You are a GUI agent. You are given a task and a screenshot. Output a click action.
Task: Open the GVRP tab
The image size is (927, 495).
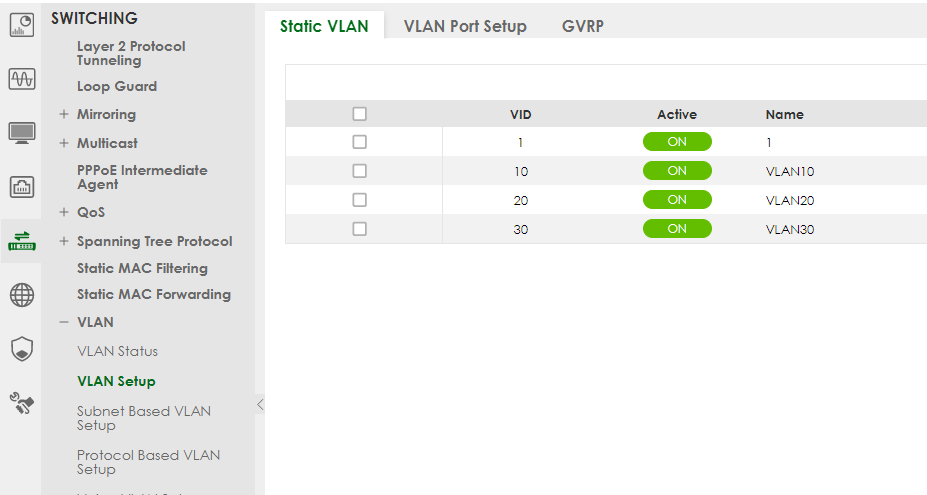click(x=583, y=26)
